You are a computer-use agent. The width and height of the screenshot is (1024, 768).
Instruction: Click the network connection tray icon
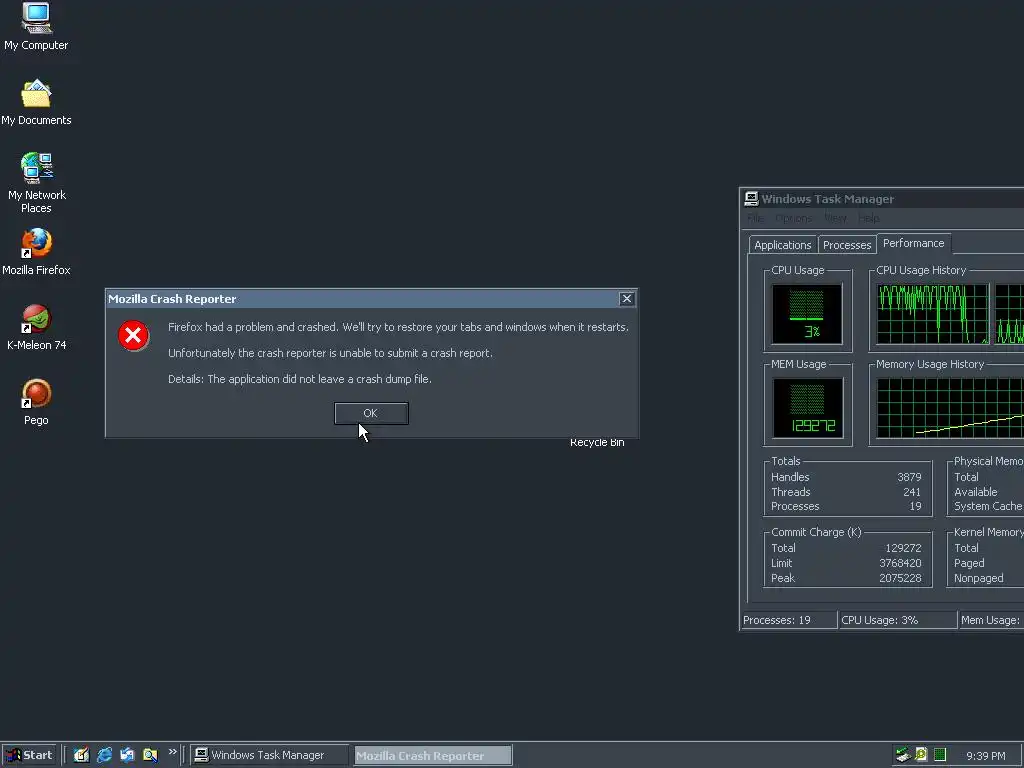903,755
